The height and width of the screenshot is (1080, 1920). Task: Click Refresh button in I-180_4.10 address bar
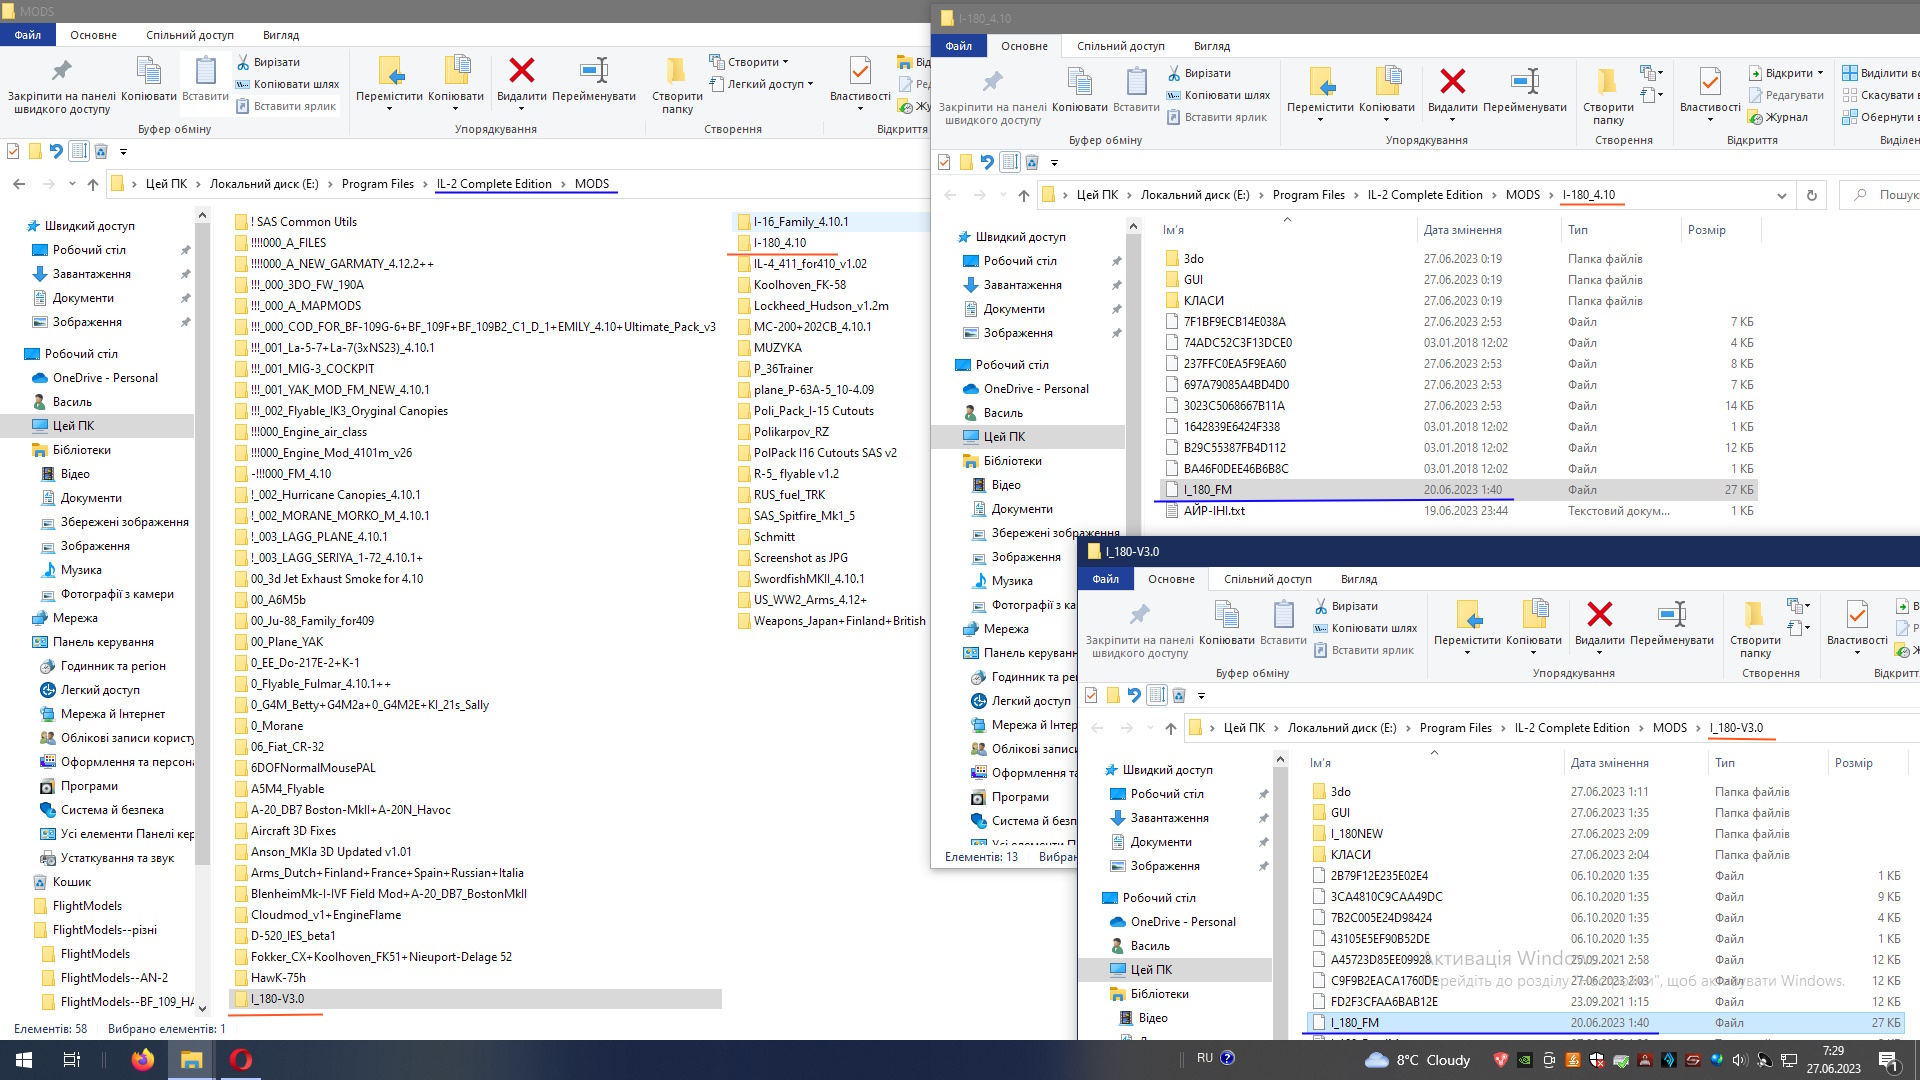click(1811, 195)
